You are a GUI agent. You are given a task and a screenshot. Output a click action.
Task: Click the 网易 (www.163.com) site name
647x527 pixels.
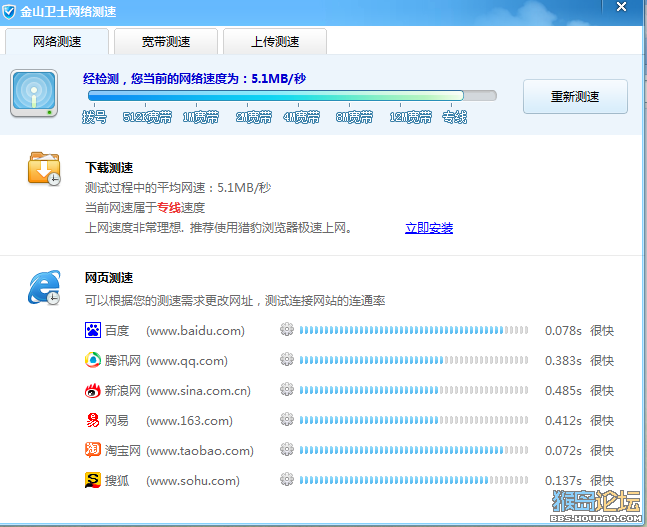point(169,421)
